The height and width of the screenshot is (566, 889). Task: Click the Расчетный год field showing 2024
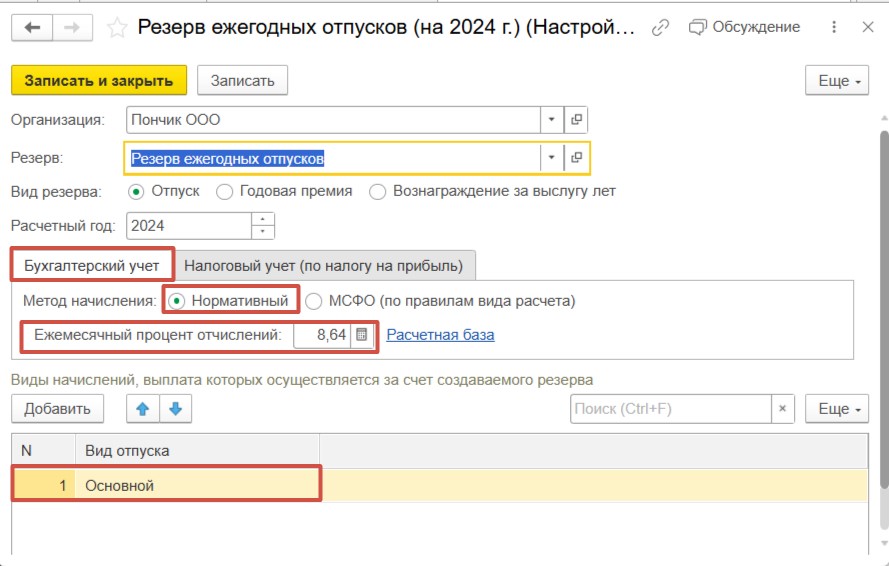coord(189,226)
